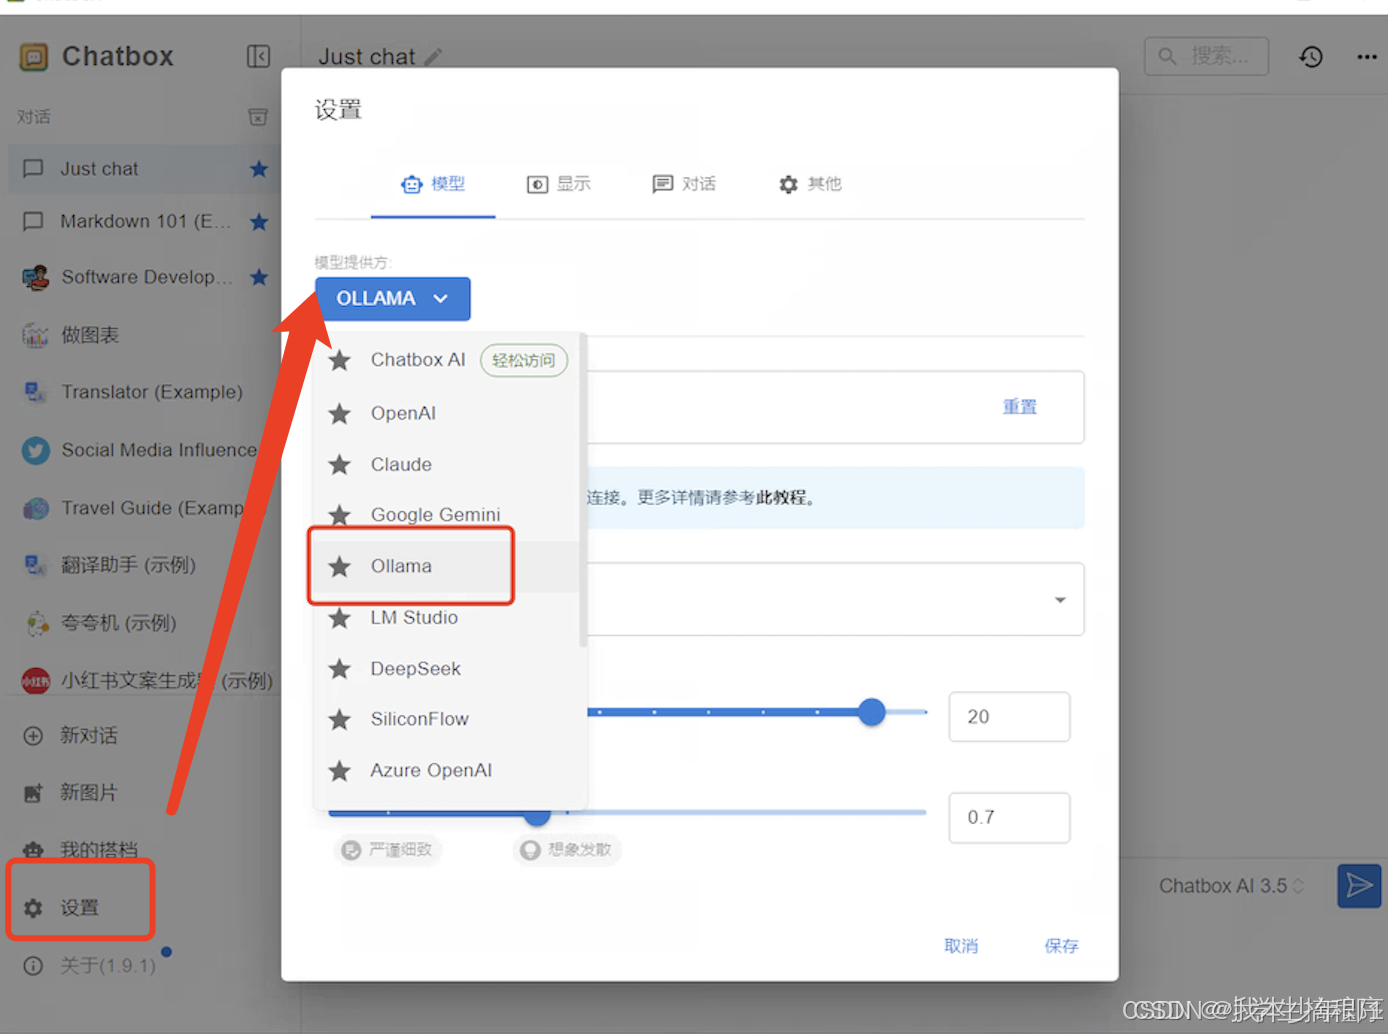Click the temperature slider handle
The height and width of the screenshot is (1034, 1388).
(537, 815)
